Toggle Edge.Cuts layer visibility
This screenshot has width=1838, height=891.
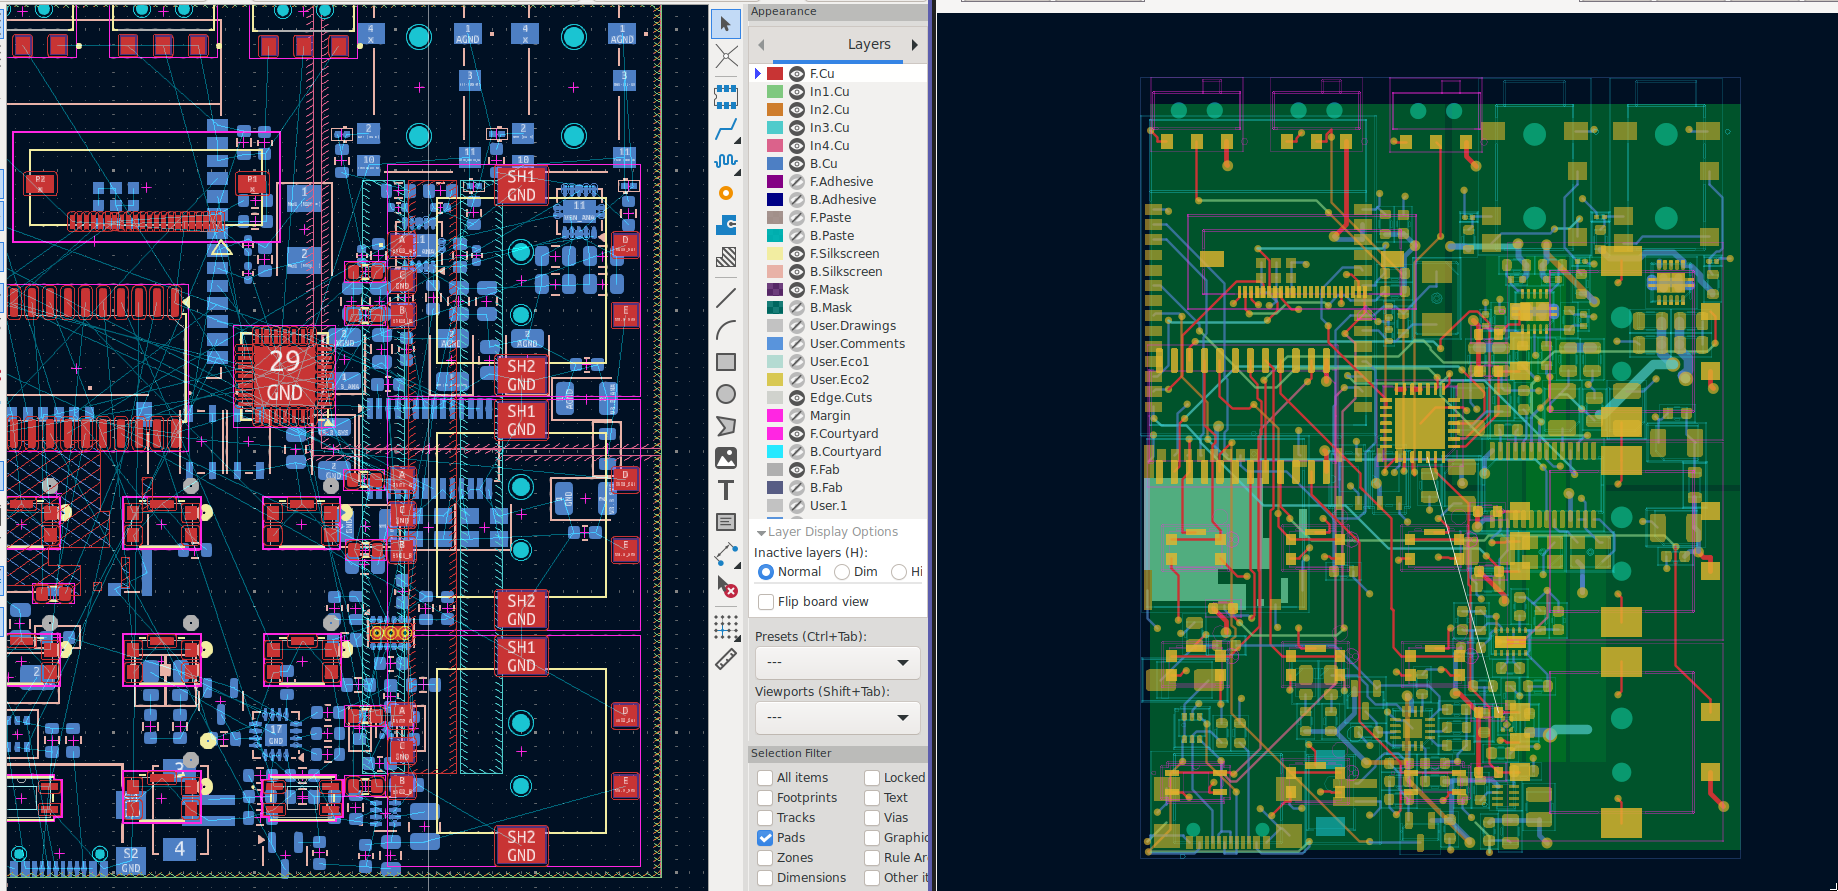click(797, 398)
